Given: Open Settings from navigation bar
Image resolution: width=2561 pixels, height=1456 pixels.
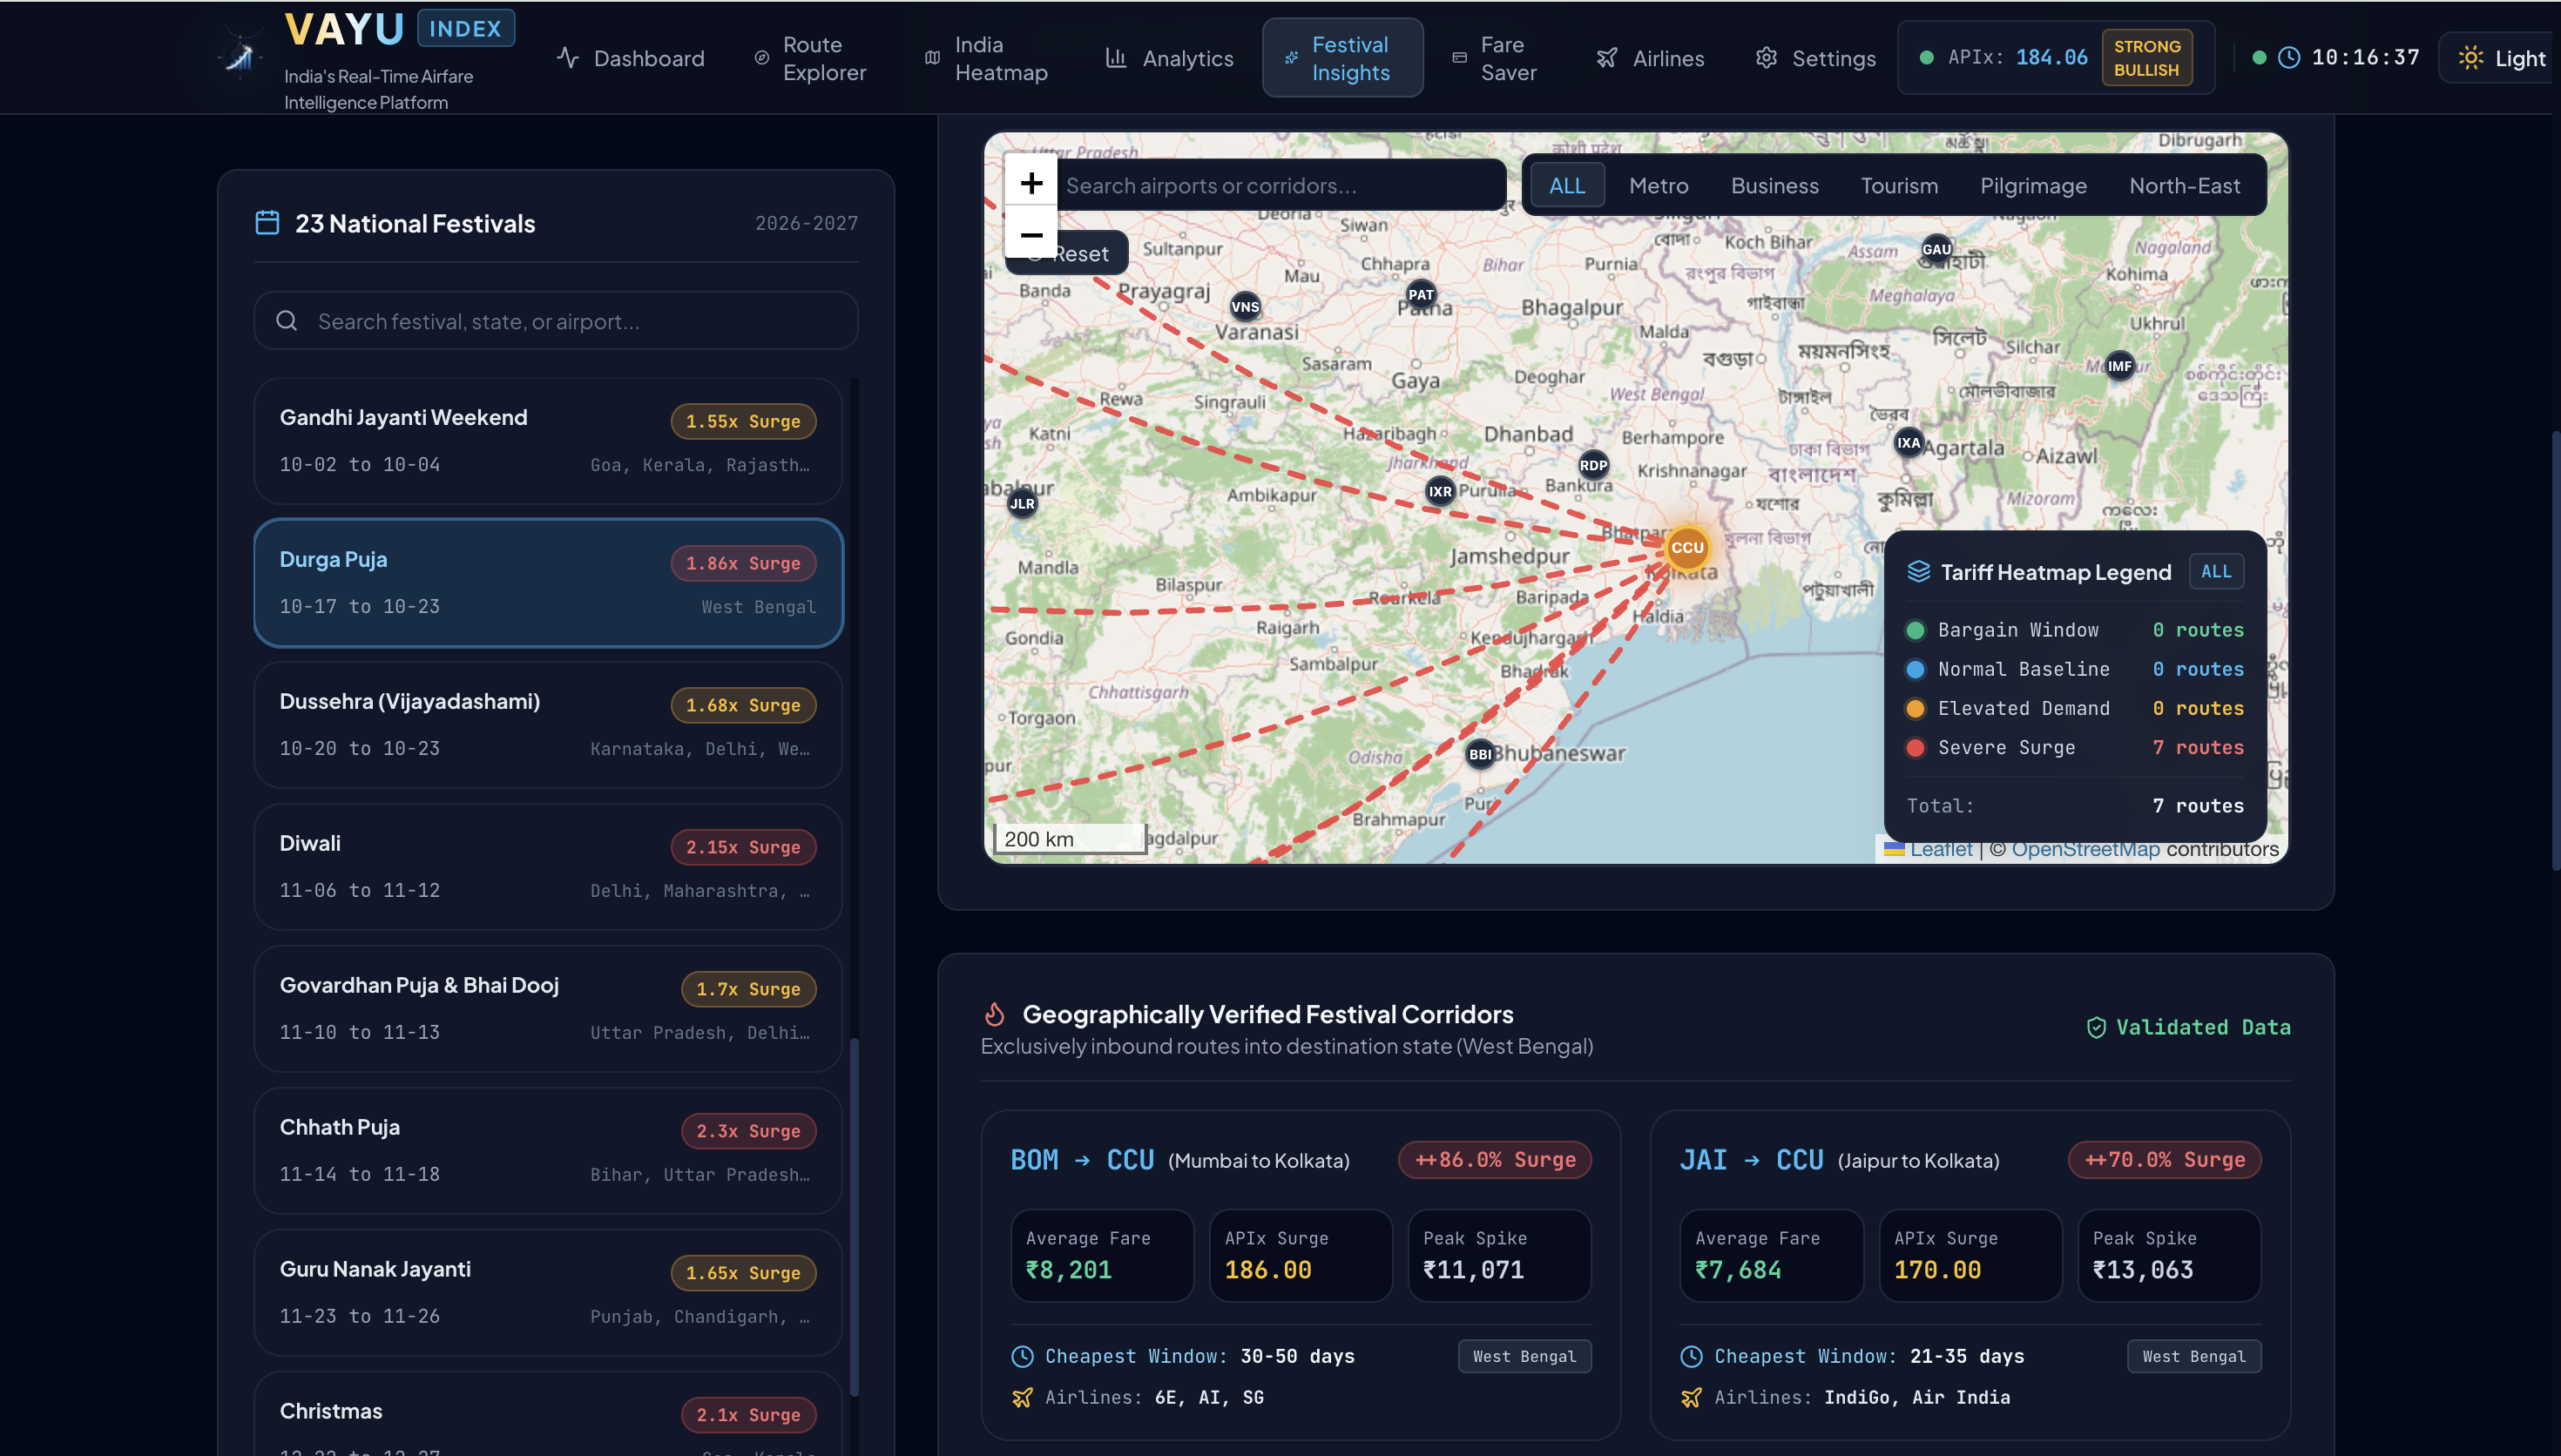Looking at the screenshot, I should tap(1815, 58).
